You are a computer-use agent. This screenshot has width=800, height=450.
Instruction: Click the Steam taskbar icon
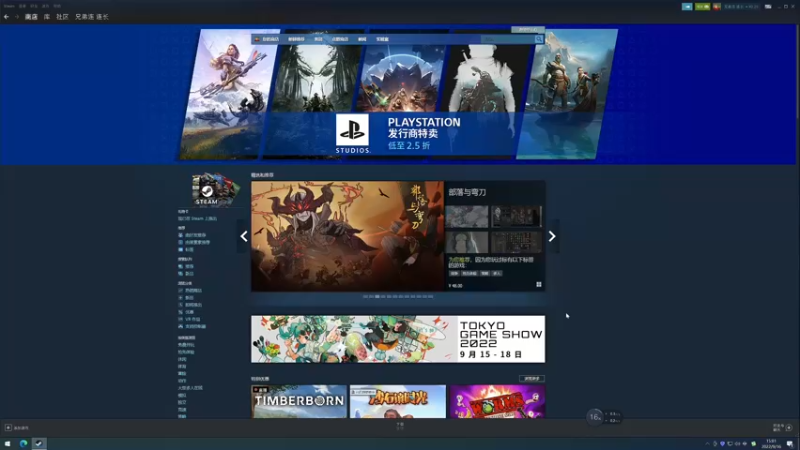39,443
